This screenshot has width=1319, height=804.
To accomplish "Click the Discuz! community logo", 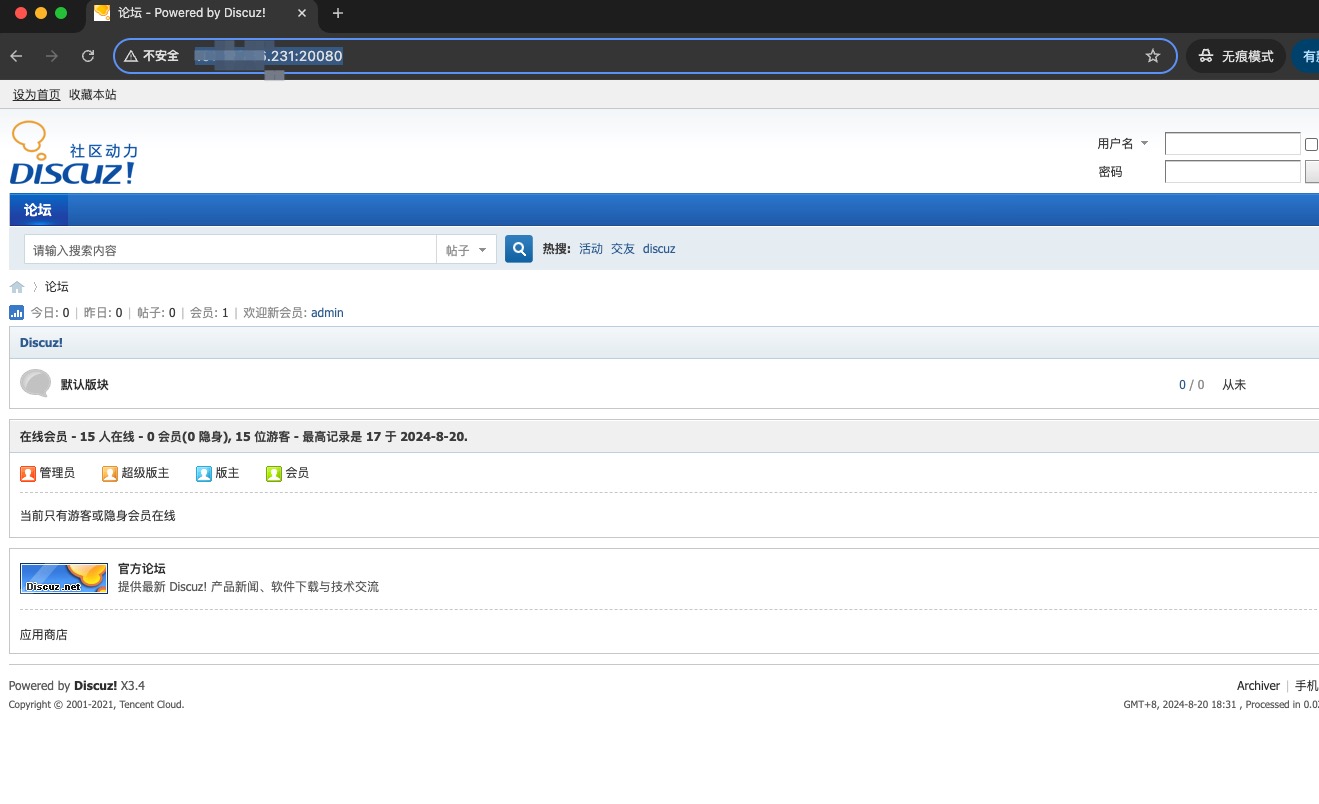I will point(74,154).
